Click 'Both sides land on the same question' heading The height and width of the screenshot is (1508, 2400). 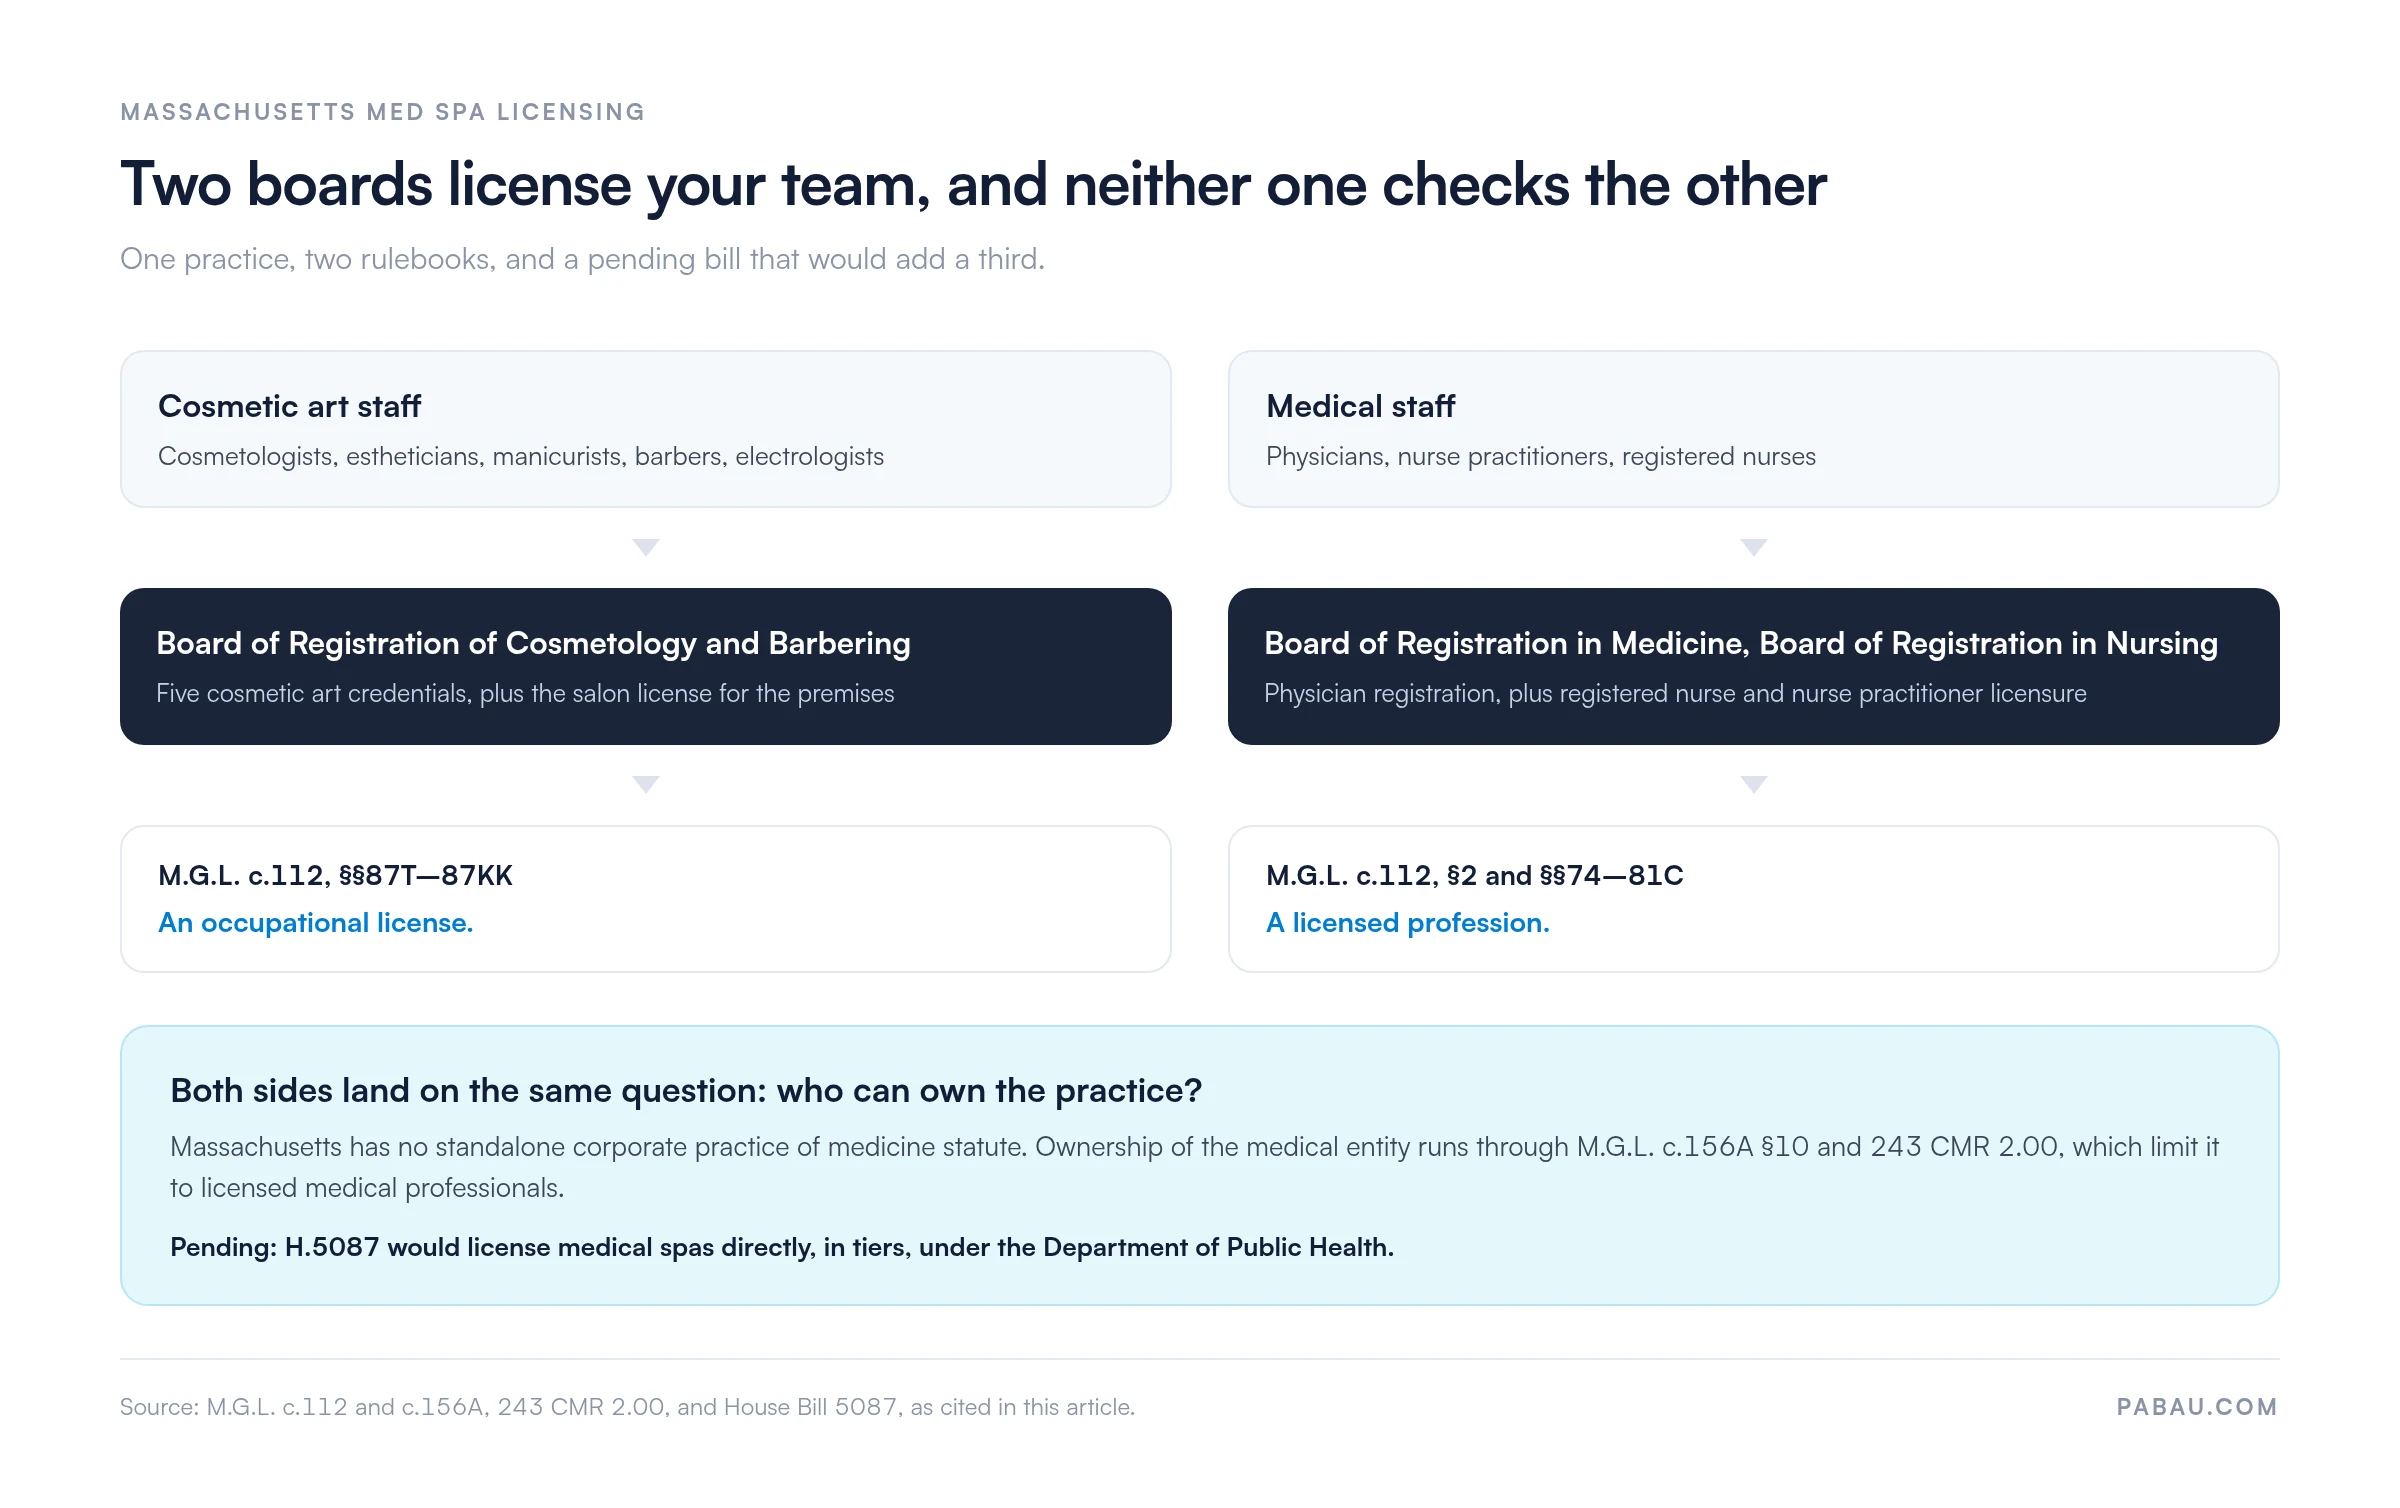click(686, 1090)
